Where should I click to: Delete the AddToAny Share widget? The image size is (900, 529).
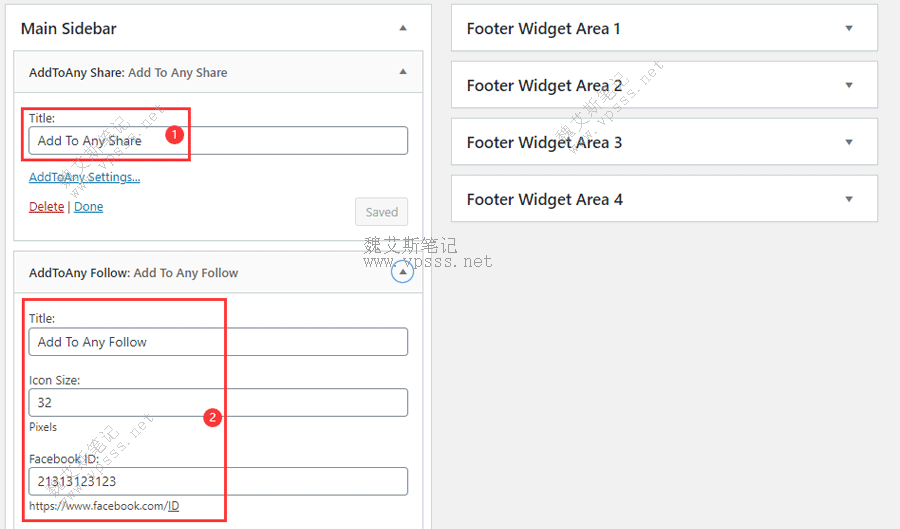46,207
